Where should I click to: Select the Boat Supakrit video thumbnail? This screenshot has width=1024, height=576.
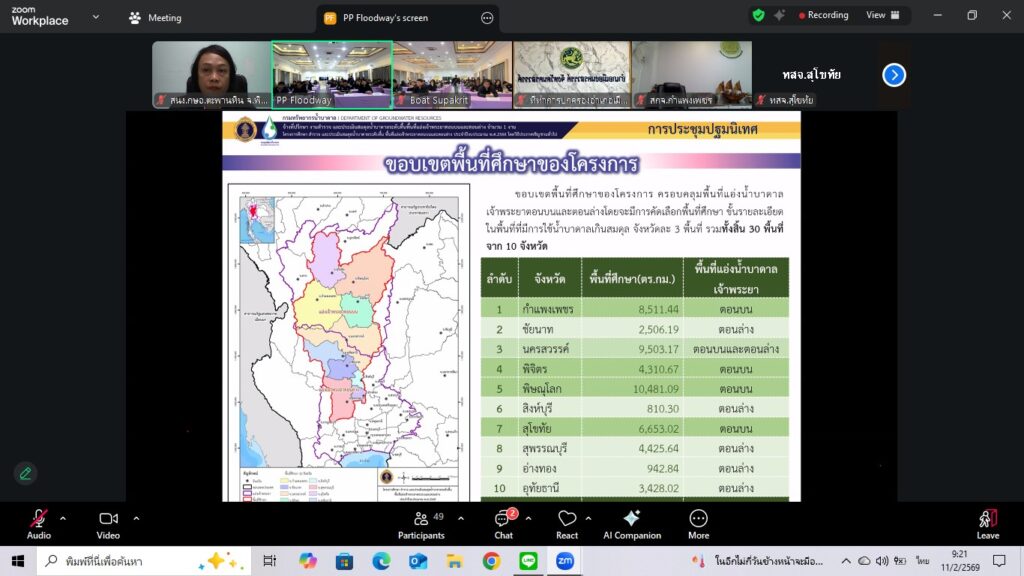pos(452,74)
